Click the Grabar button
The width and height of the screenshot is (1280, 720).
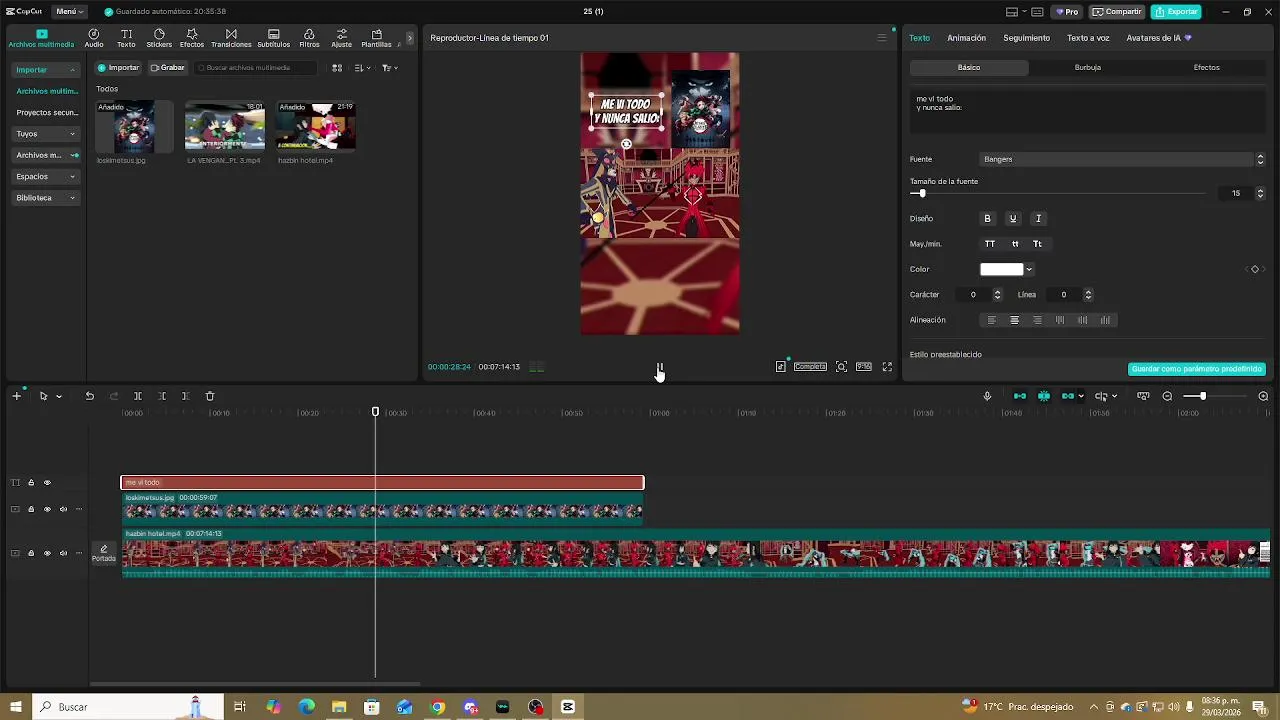[168, 68]
